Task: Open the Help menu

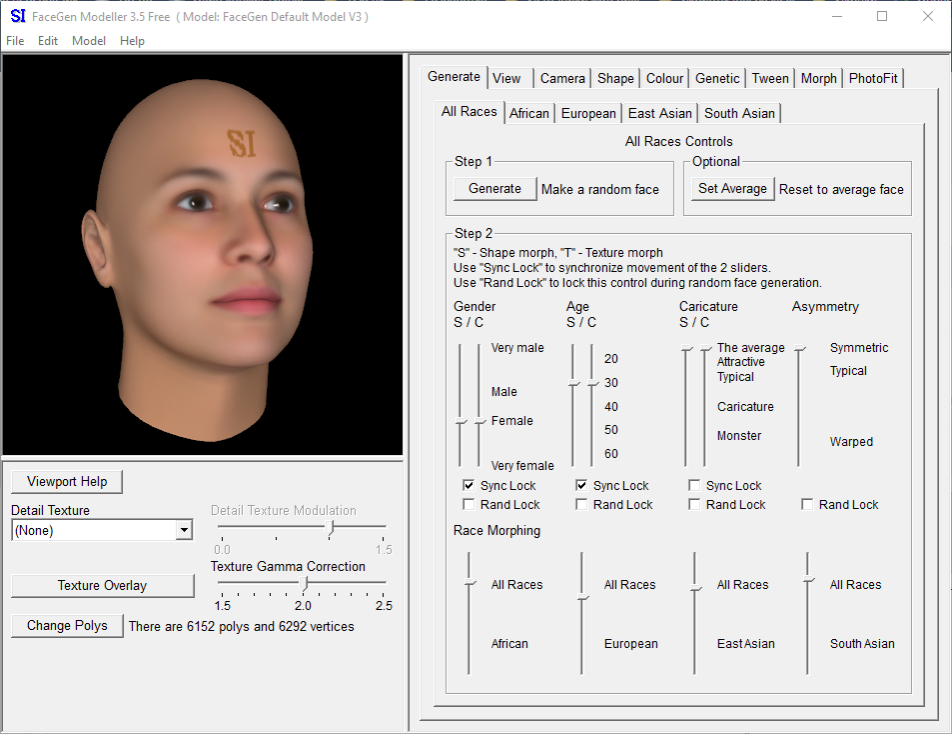Action: 132,41
